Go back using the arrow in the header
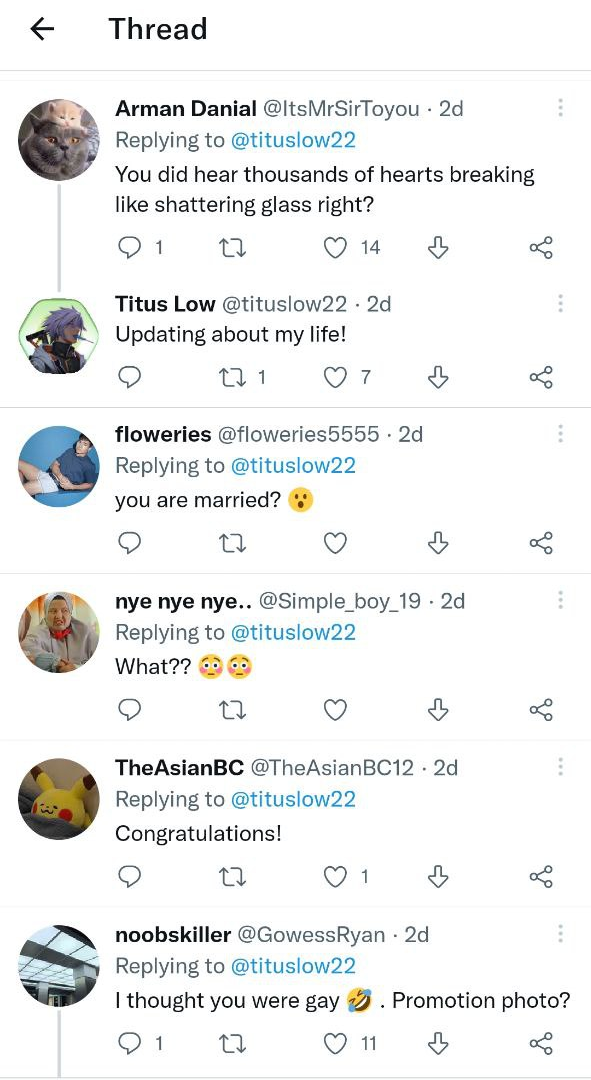591x1080 pixels. coord(40,29)
